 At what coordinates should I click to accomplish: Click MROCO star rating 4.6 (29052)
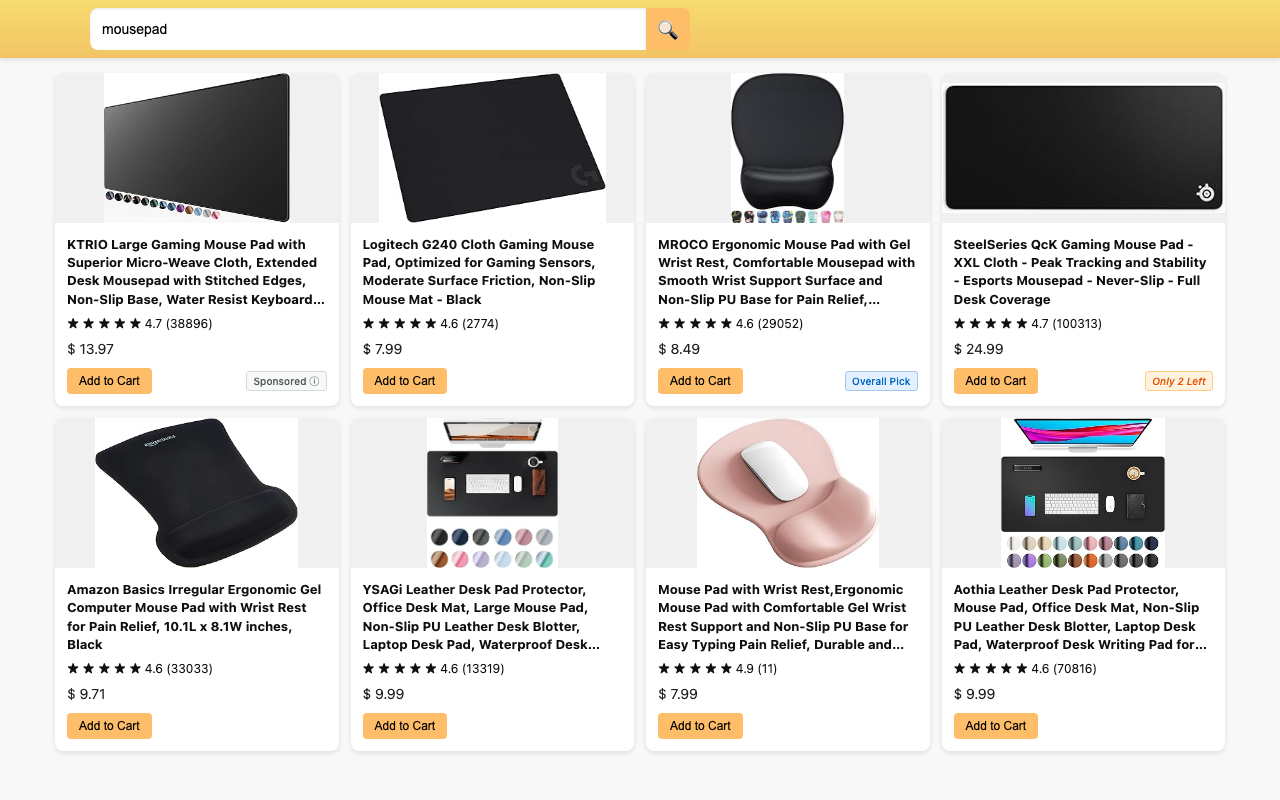731,324
